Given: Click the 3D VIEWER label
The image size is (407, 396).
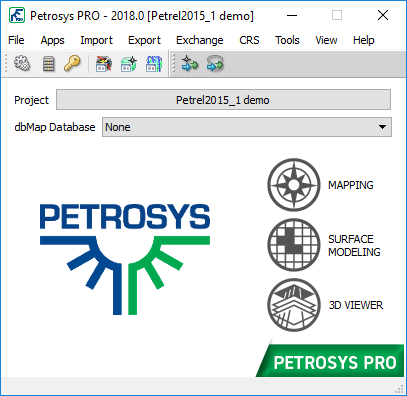Looking at the screenshot, I should (x=356, y=305).
